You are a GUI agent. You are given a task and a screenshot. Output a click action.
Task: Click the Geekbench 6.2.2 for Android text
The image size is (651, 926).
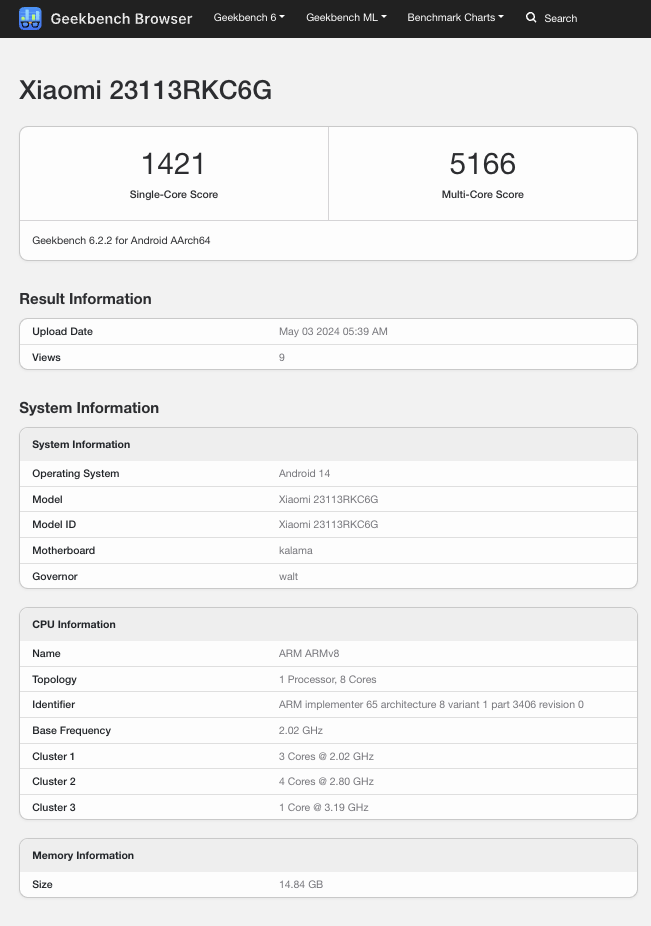(121, 240)
